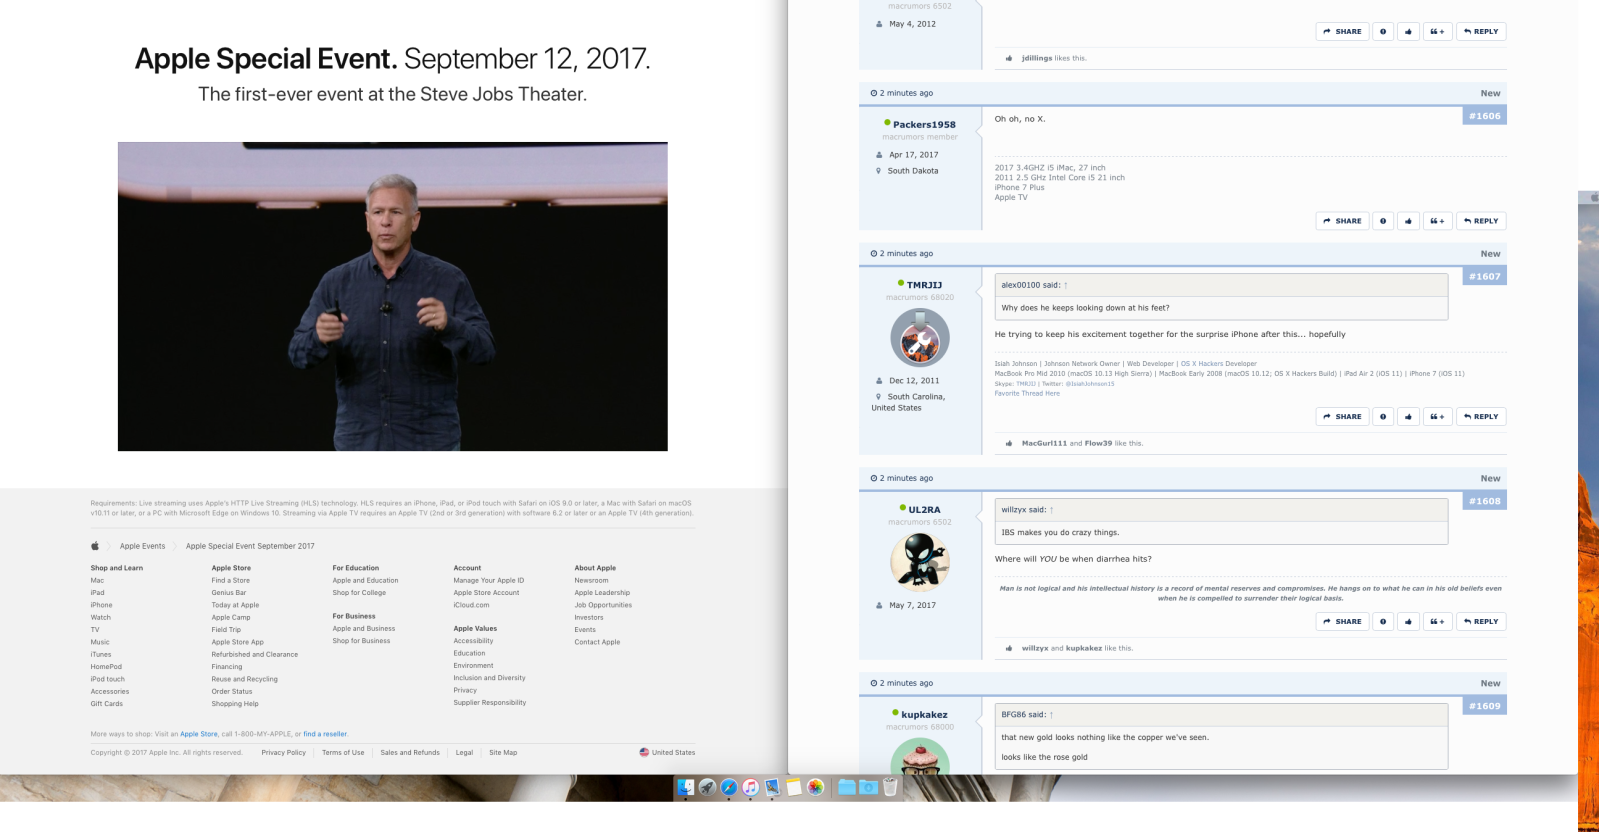The height and width of the screenshot is (832, 1599).
Task: Open Notes app from the Dock
Action: pyautogui.click(x=794, y=788)
